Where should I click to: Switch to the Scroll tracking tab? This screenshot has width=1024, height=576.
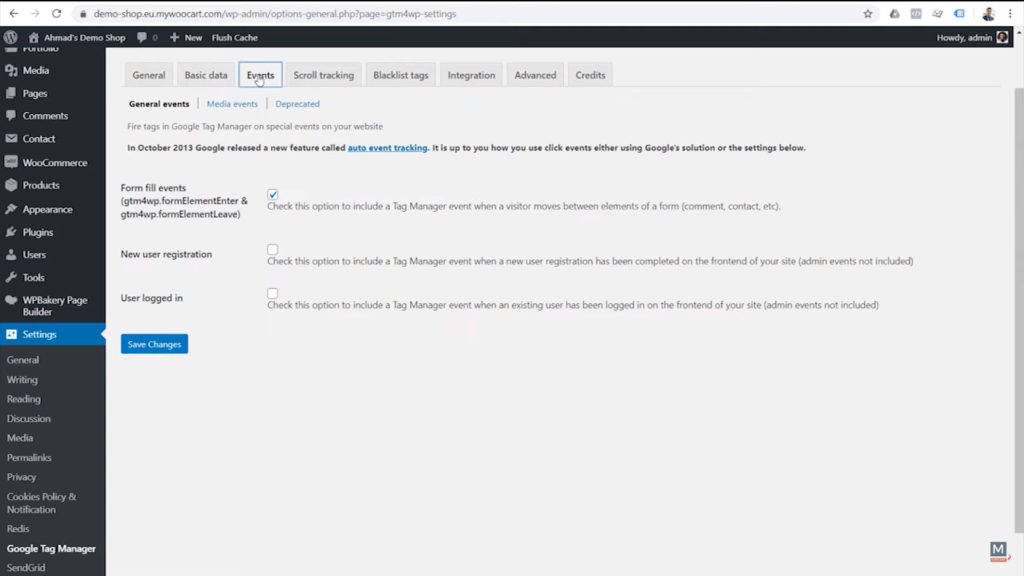(x=323, y=74)
